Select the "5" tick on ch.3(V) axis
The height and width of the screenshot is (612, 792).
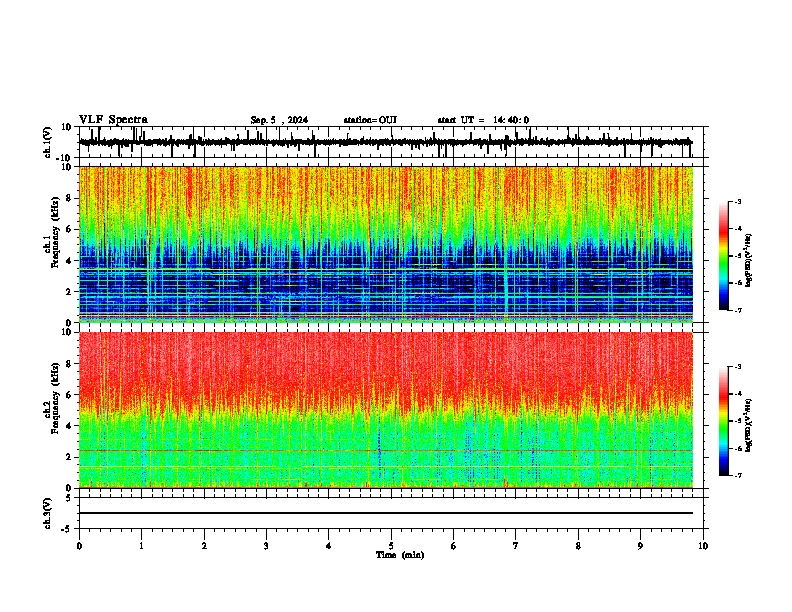coord(69,498)
